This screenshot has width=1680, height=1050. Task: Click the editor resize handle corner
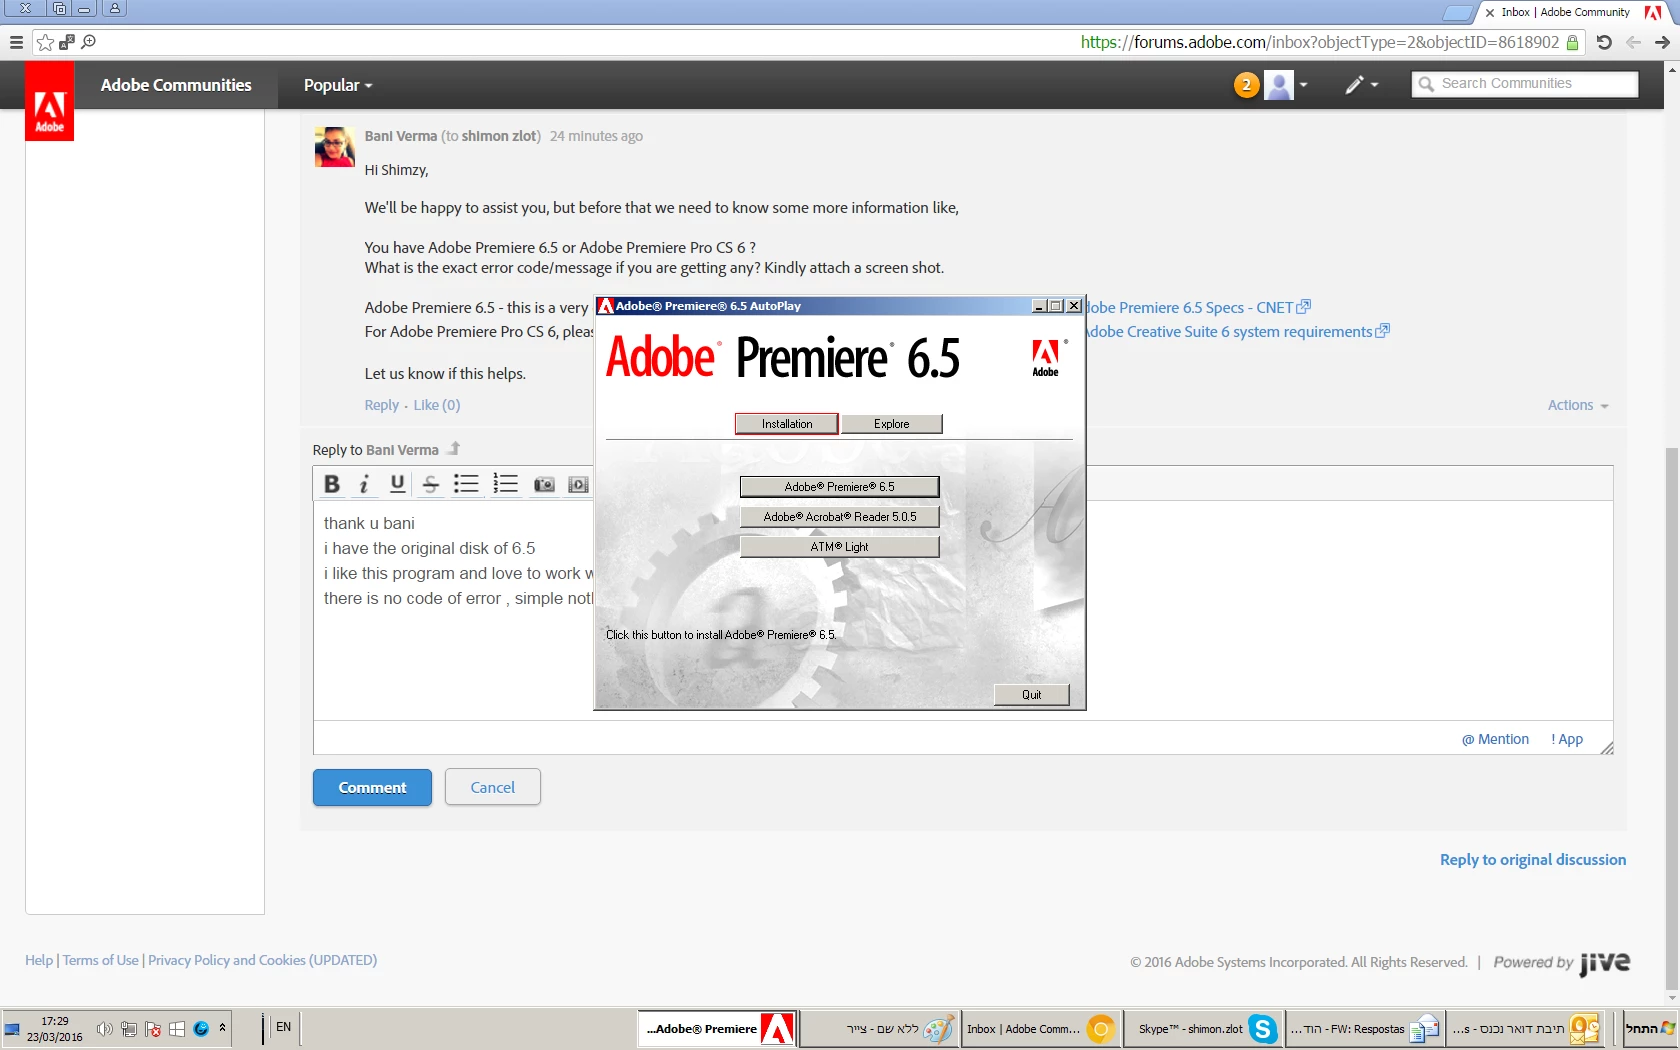1607,748
